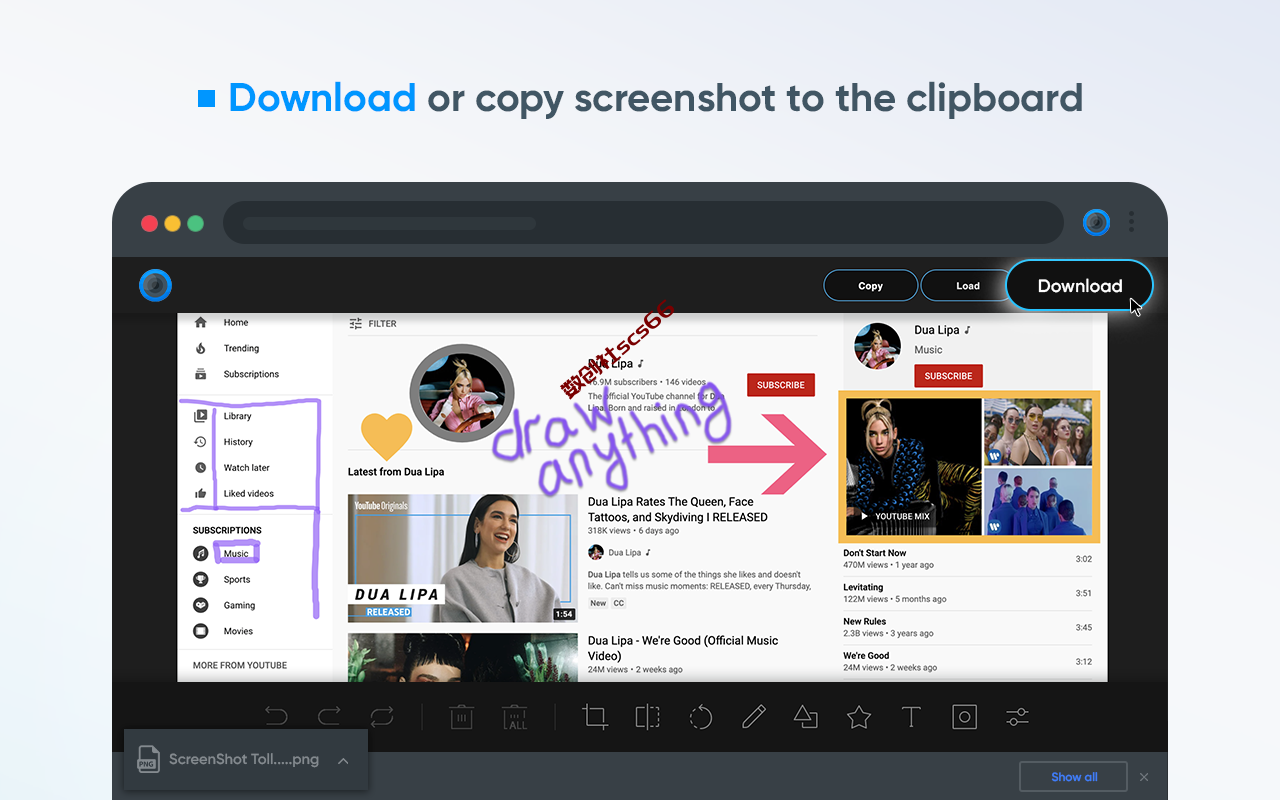The height and width of the screenshot is (800, 1280).
Task: Click the extension icon in browser toolbar
Action: click(x=1096, y=222)
